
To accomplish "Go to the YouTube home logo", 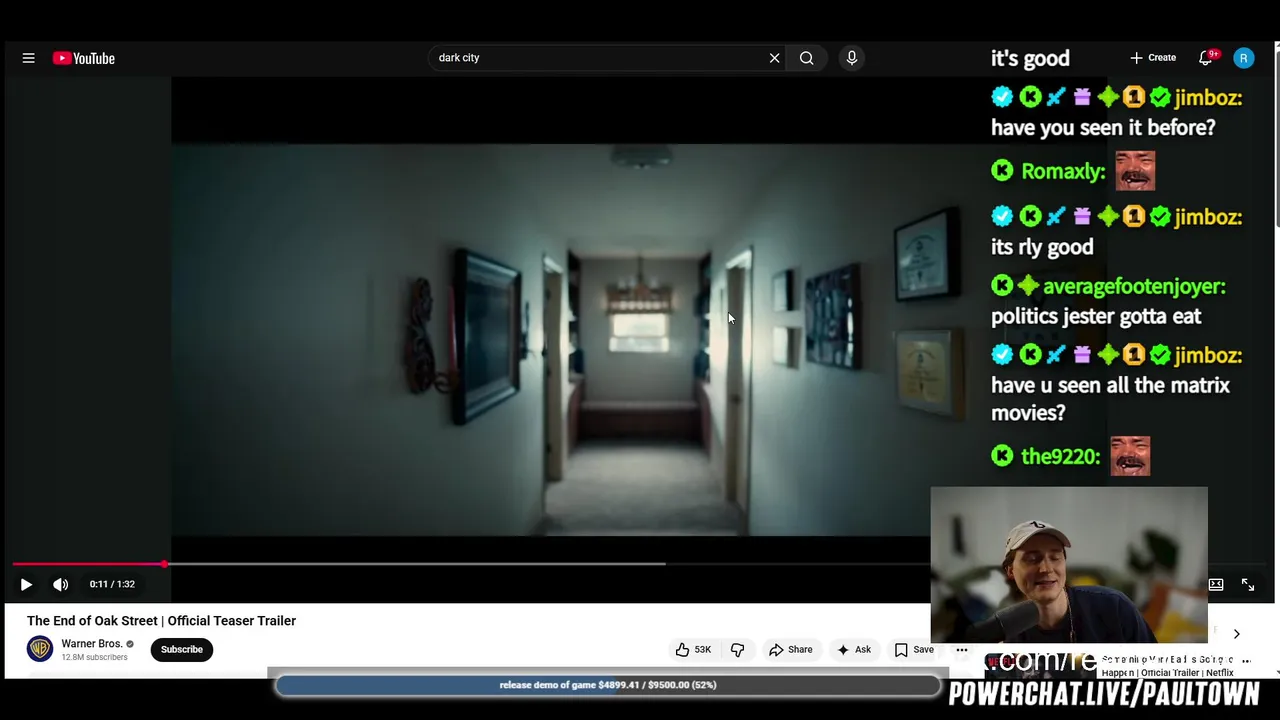I will [x=84, y=58].
